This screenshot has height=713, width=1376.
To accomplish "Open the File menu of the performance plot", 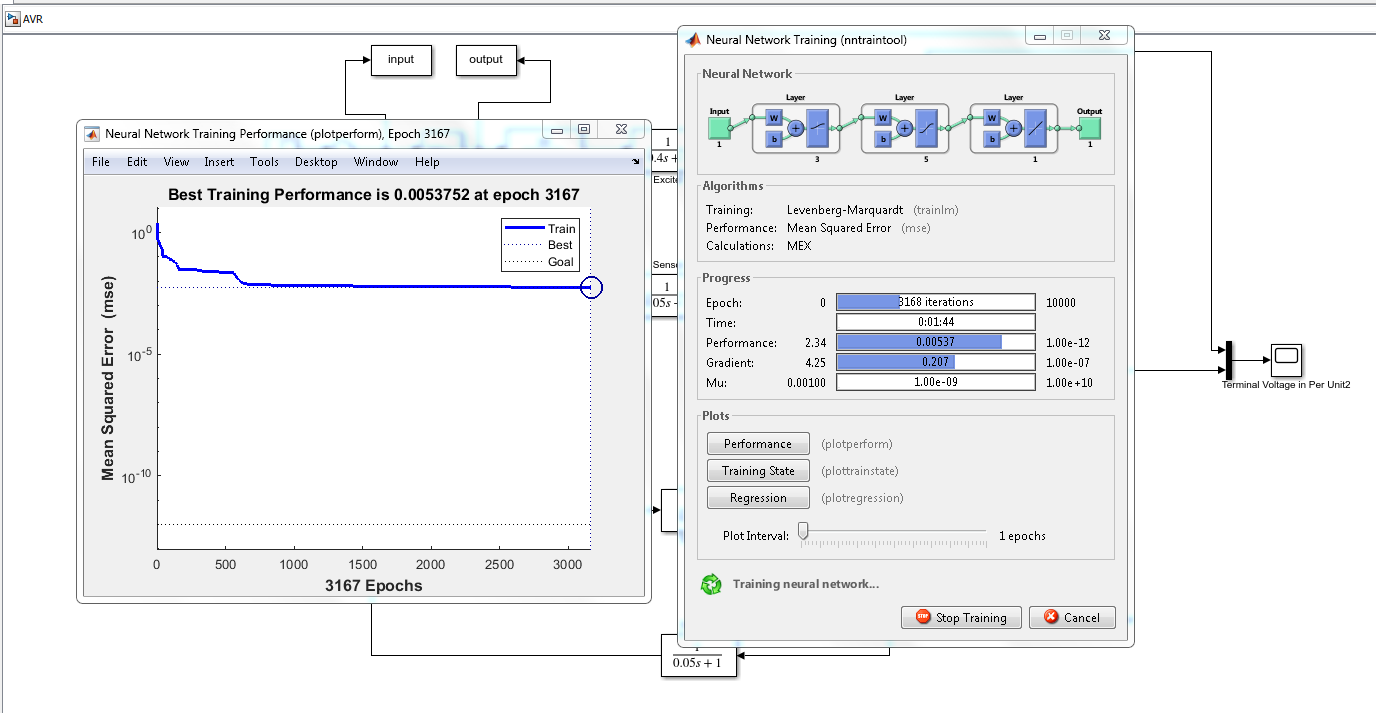I will click(x=100, y=161).
